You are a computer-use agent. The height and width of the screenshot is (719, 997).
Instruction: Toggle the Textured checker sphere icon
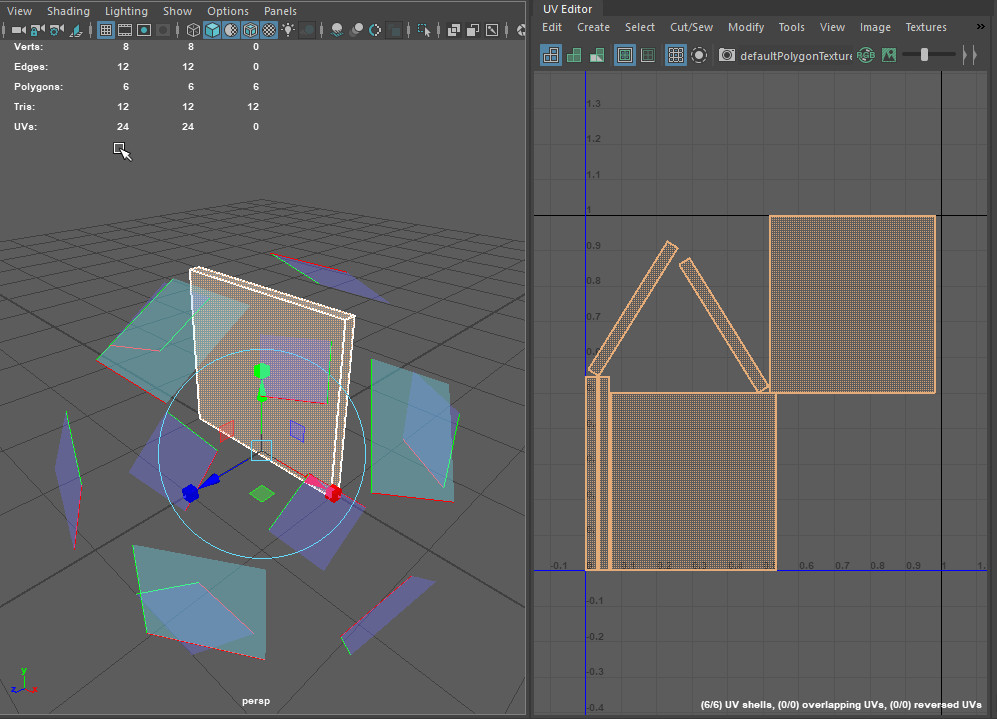(x=270, y=30)
